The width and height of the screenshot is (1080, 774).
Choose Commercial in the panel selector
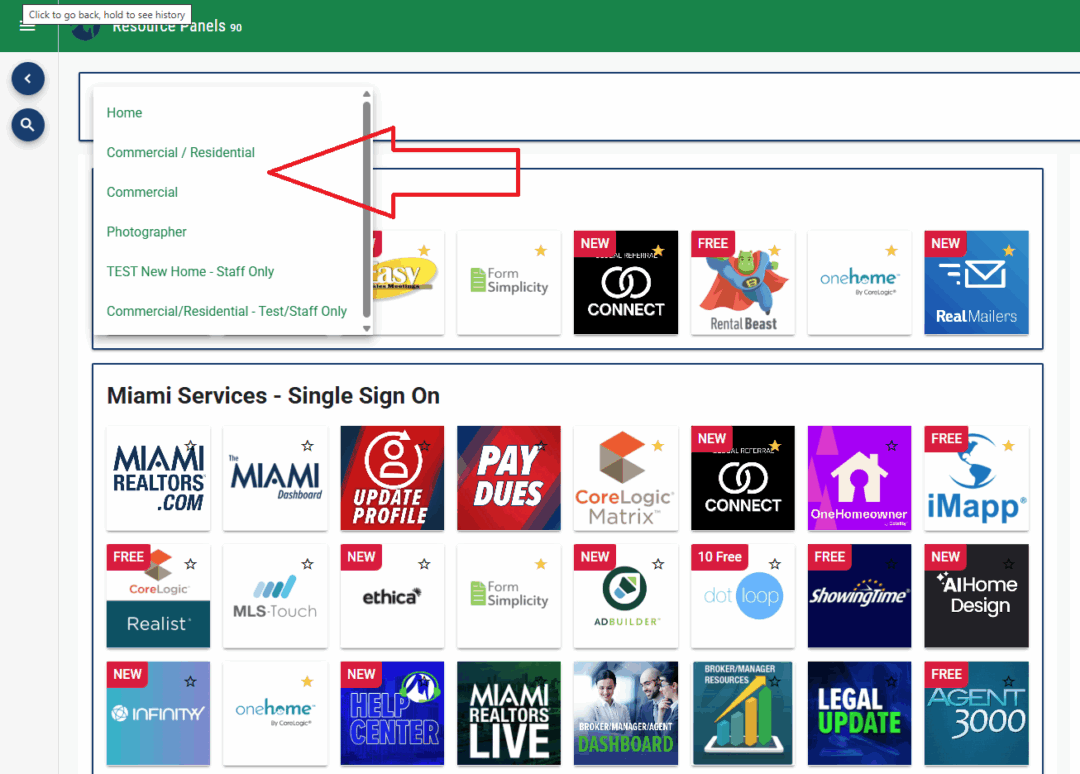click(x=142, y=192)
